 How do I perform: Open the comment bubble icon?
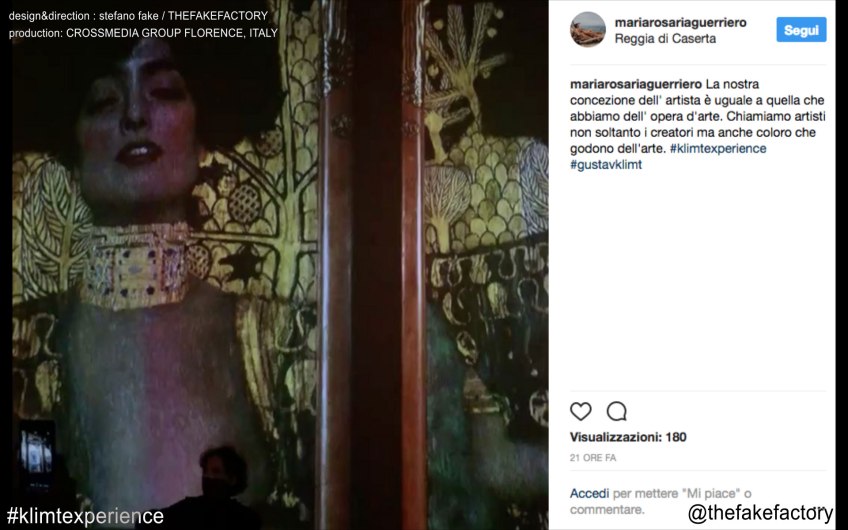[617, 412]
